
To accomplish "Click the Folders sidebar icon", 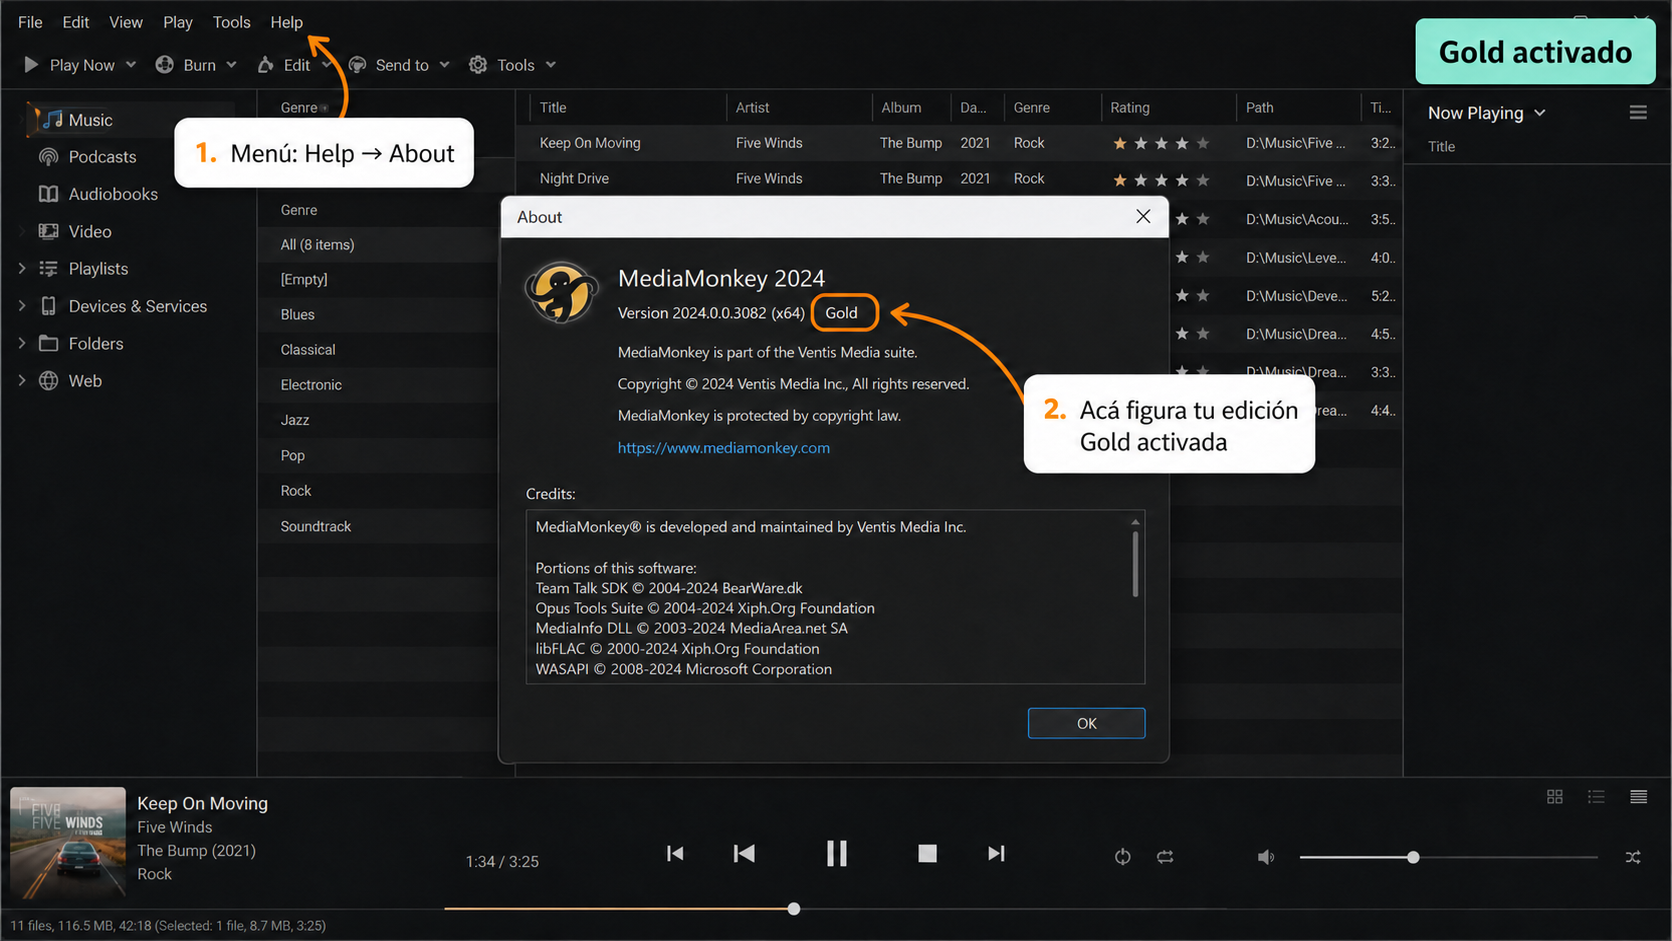I will tap(48, 344).
